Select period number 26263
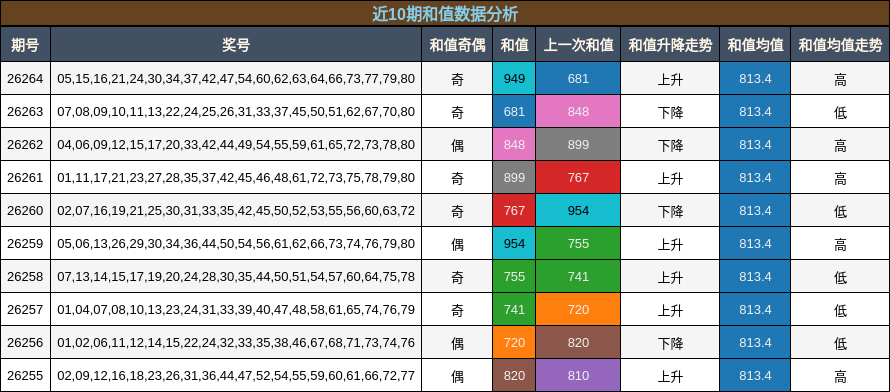 (25, 112)
